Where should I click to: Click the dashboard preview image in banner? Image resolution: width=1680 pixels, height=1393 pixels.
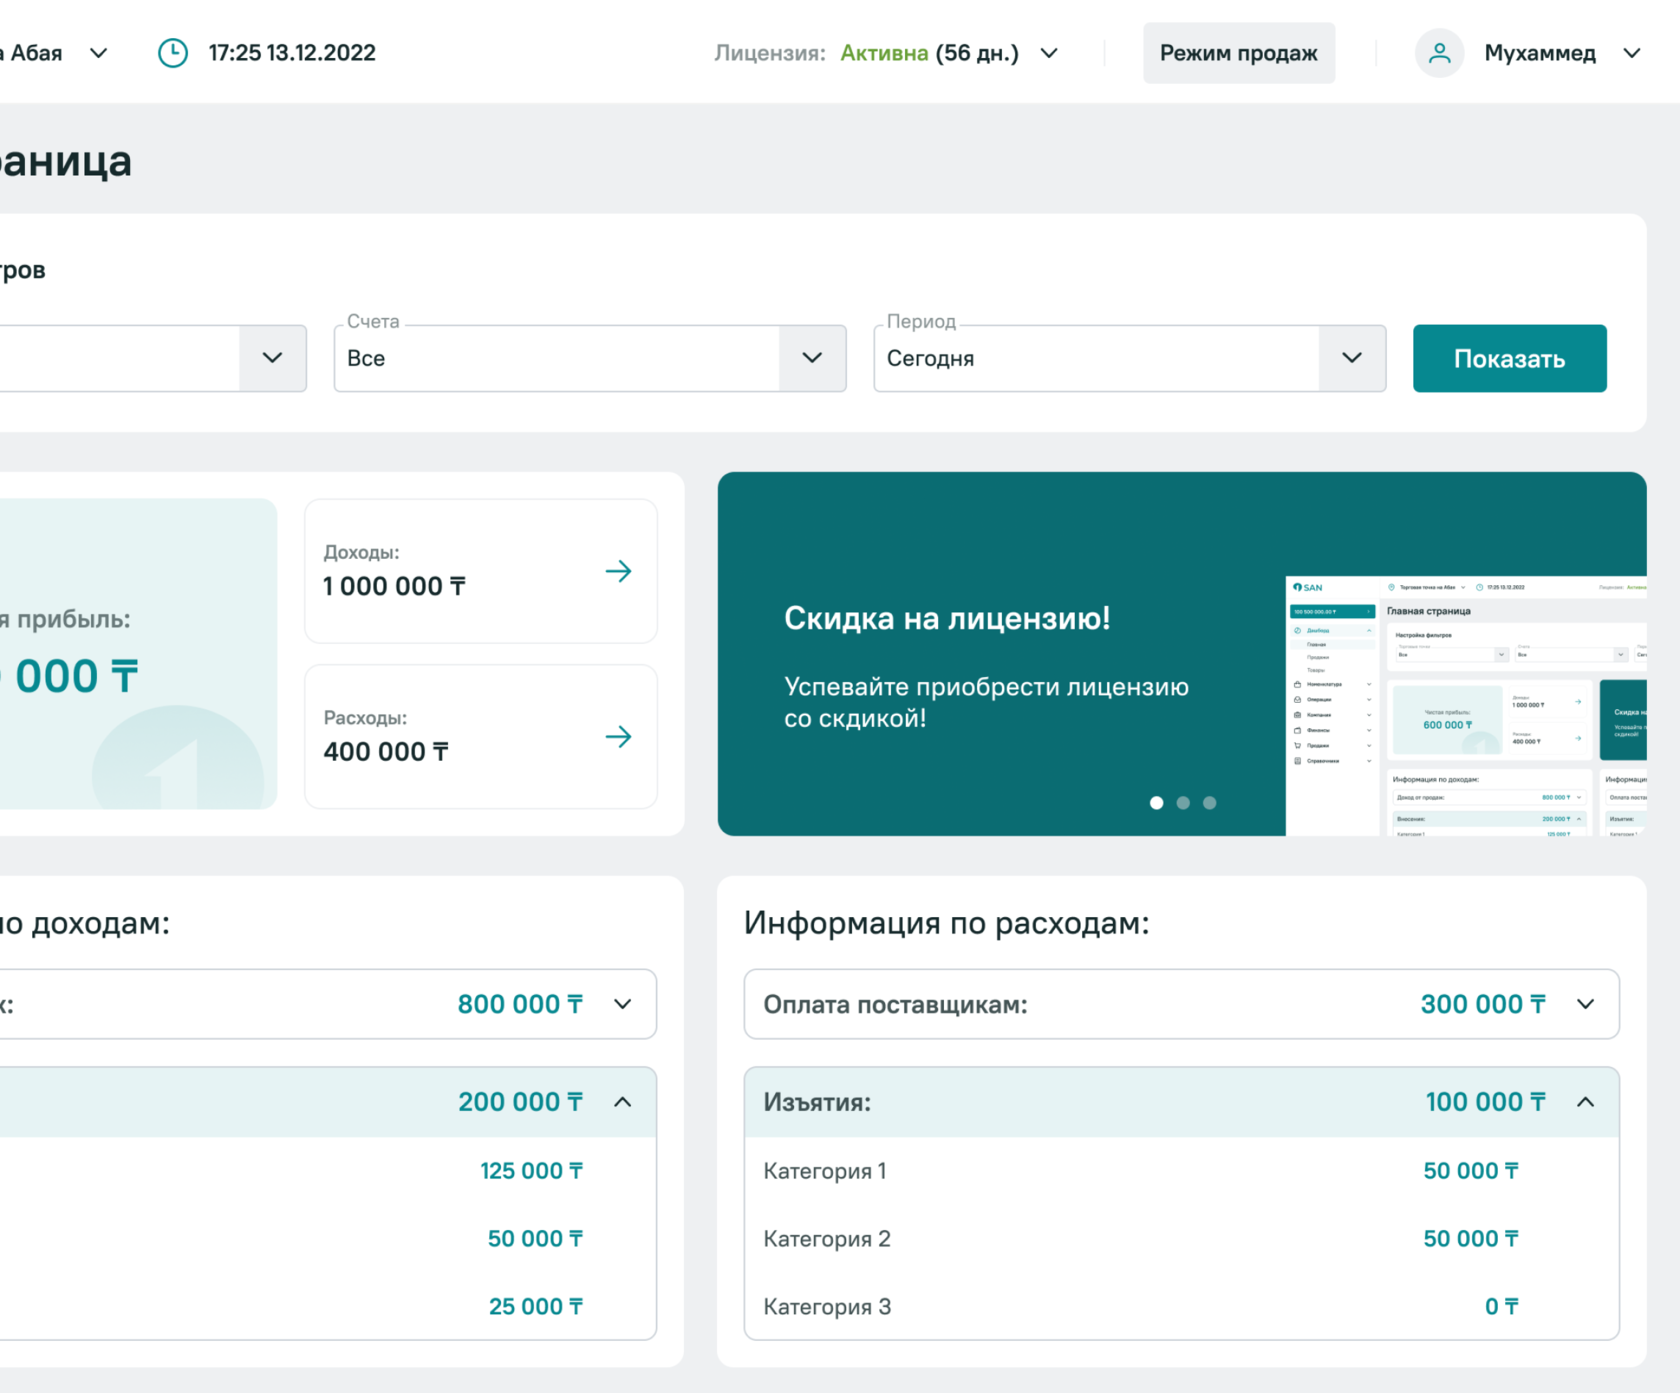pyautogui.click(x=1465, y=705)
